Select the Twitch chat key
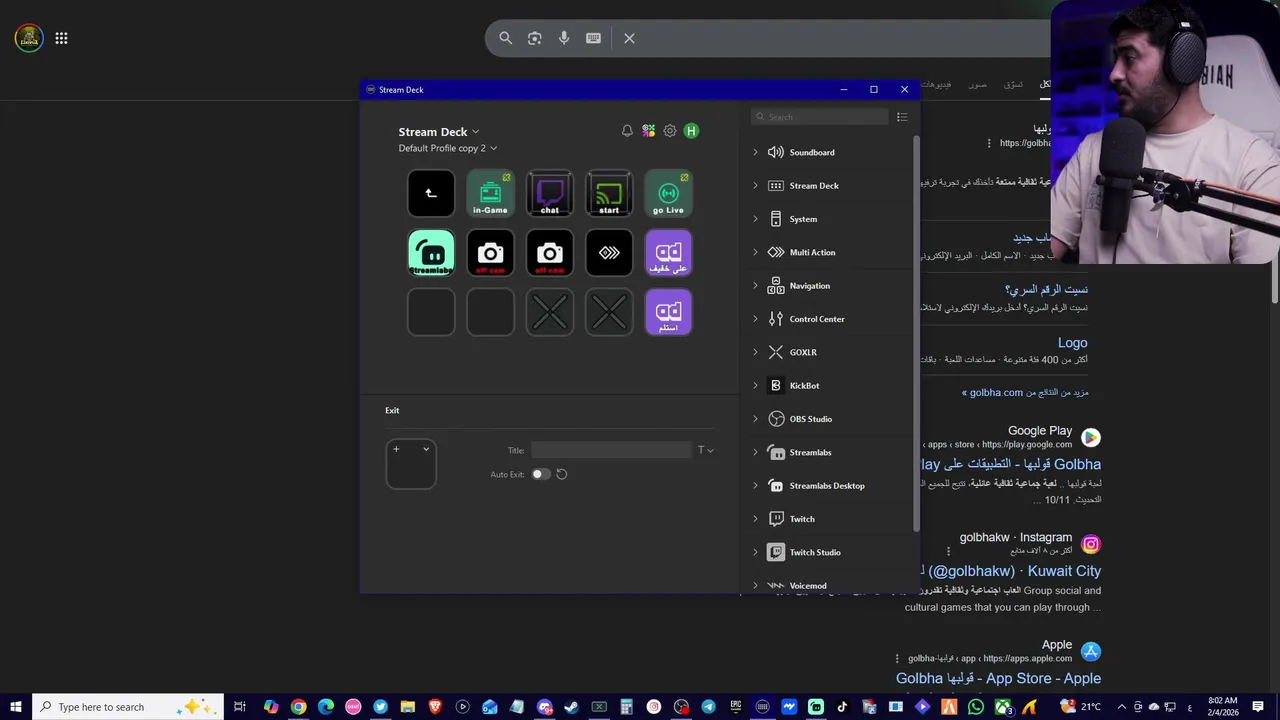The image size is (1280, 720). 550,193
